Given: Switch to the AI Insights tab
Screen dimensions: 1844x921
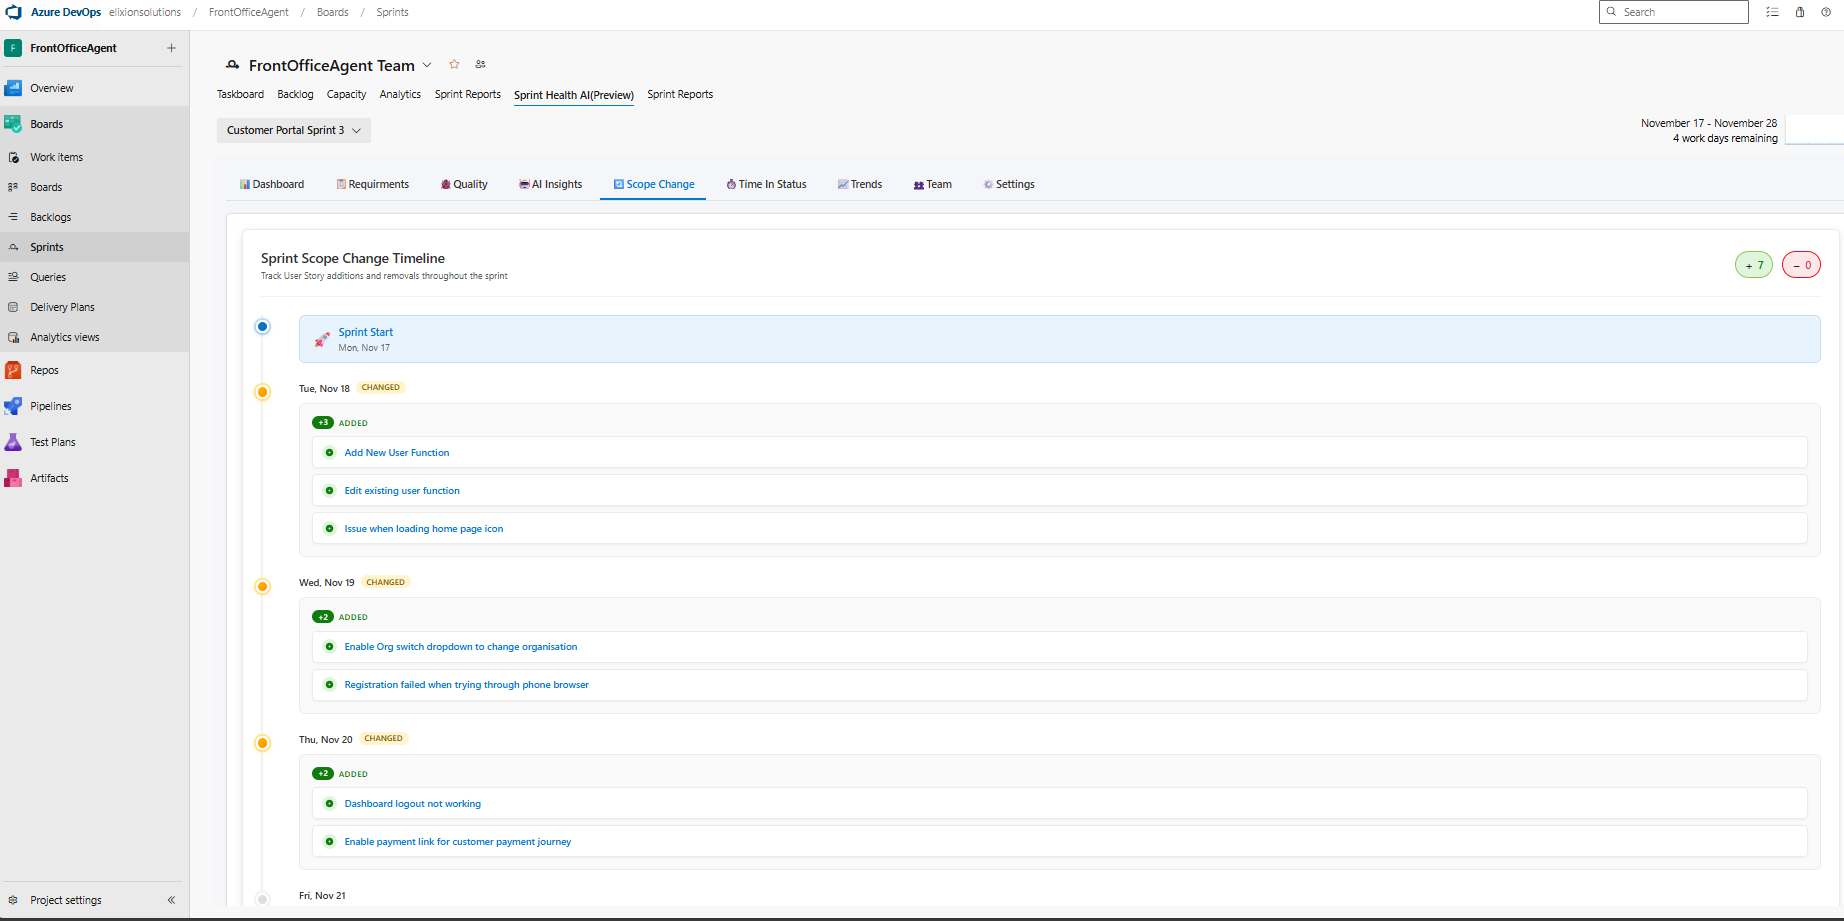Looking at the screenshot, I should click(550, 184).
